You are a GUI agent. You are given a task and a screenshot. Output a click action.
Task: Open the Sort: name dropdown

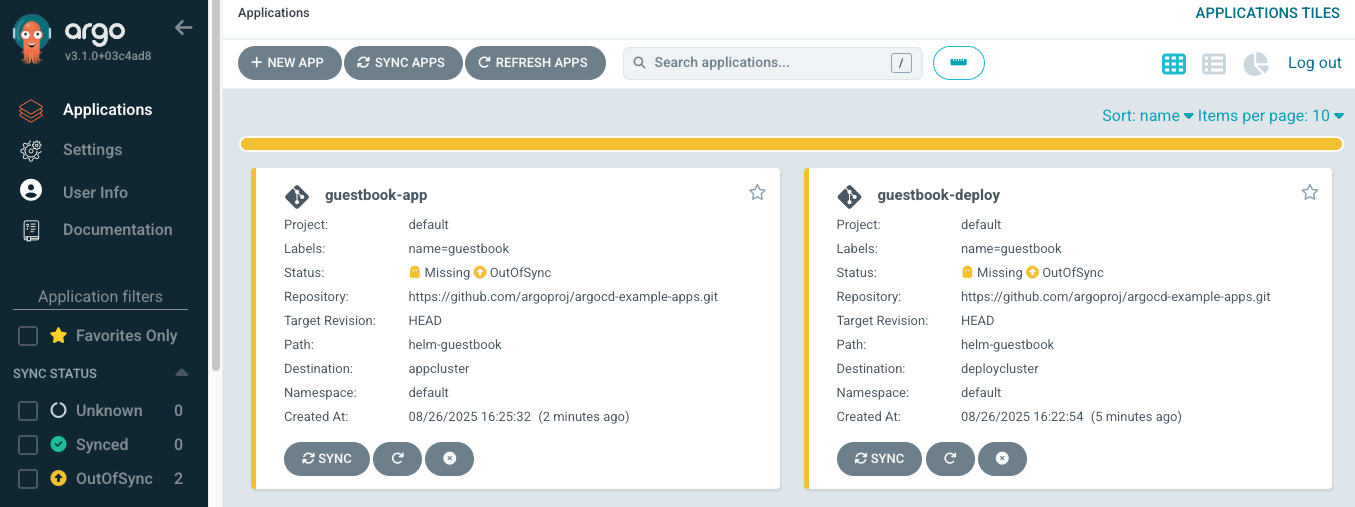point(1148,116)
